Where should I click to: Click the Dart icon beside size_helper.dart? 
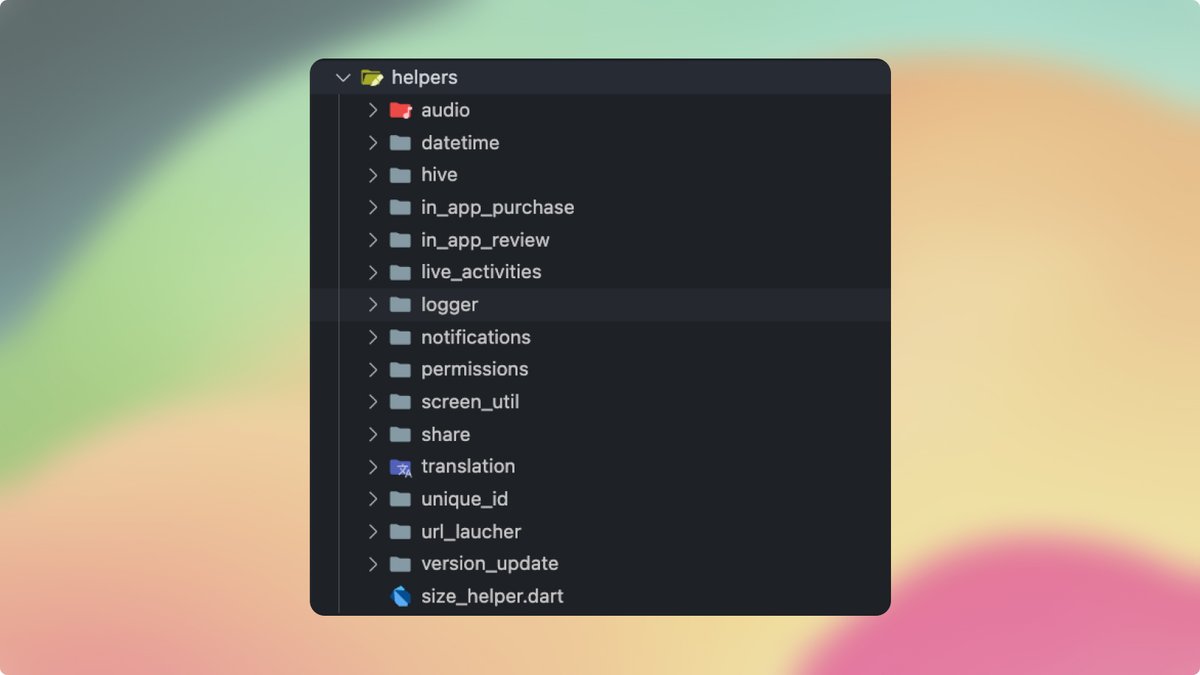[400, 595]
